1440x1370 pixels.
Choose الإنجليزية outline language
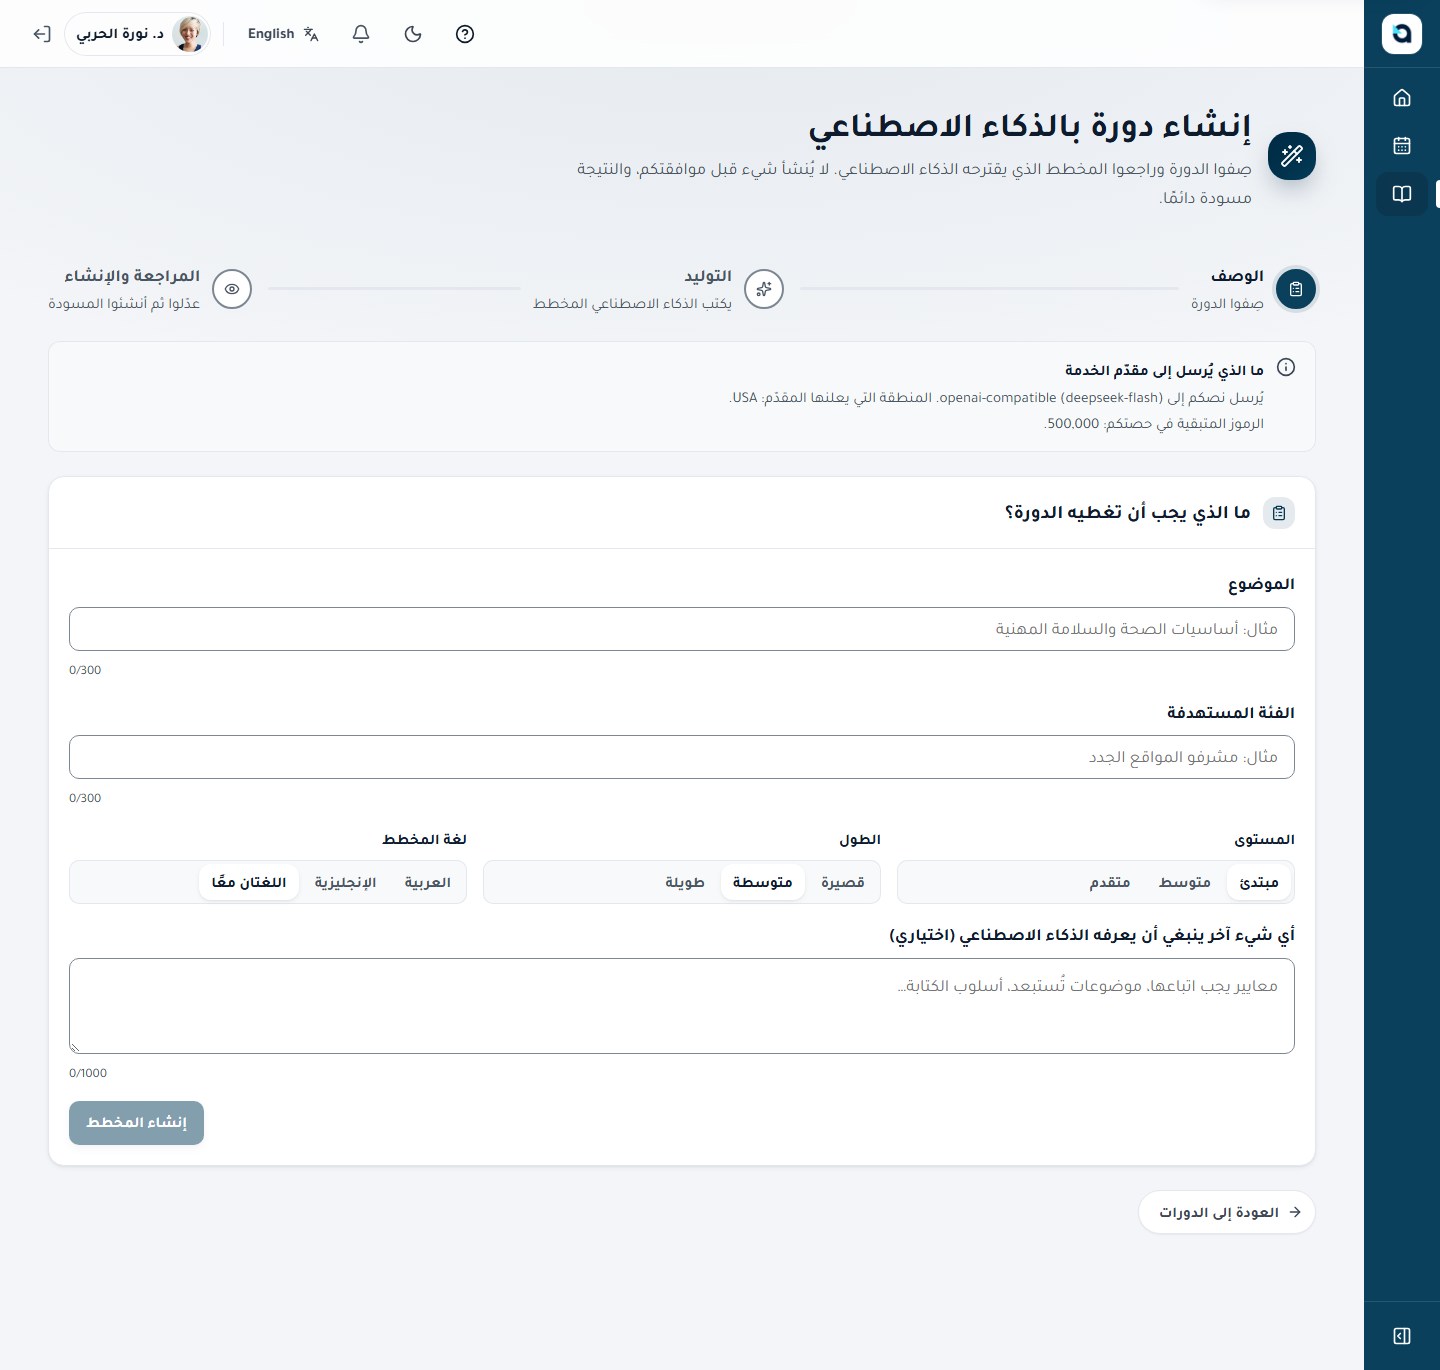(345, 882)
